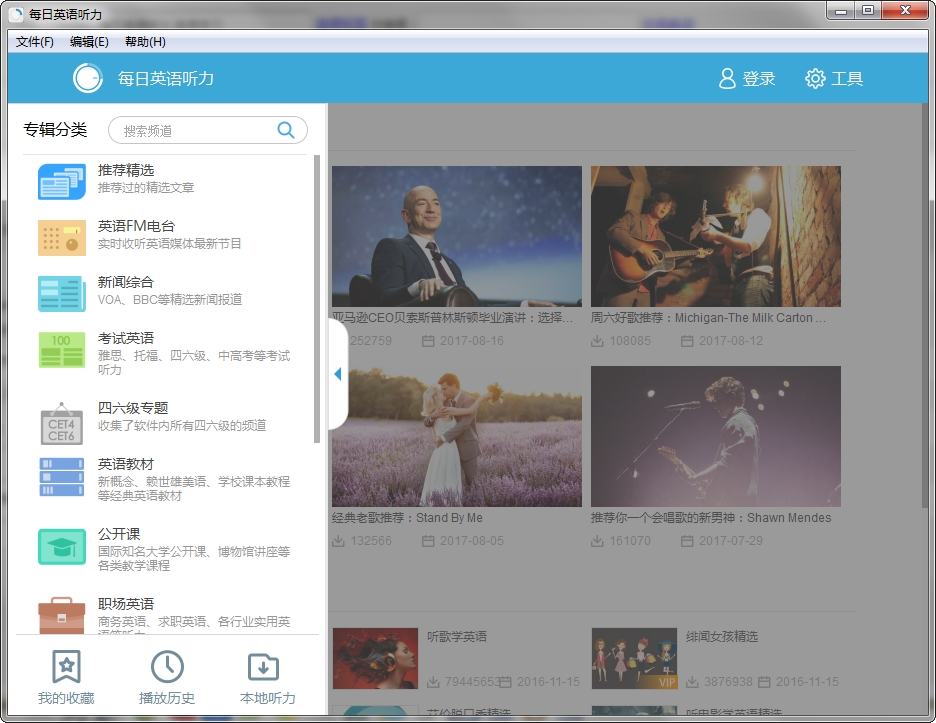
Task: Open 播放历史 clock icon
Action: pyautogui.click(x=167, y=667)
